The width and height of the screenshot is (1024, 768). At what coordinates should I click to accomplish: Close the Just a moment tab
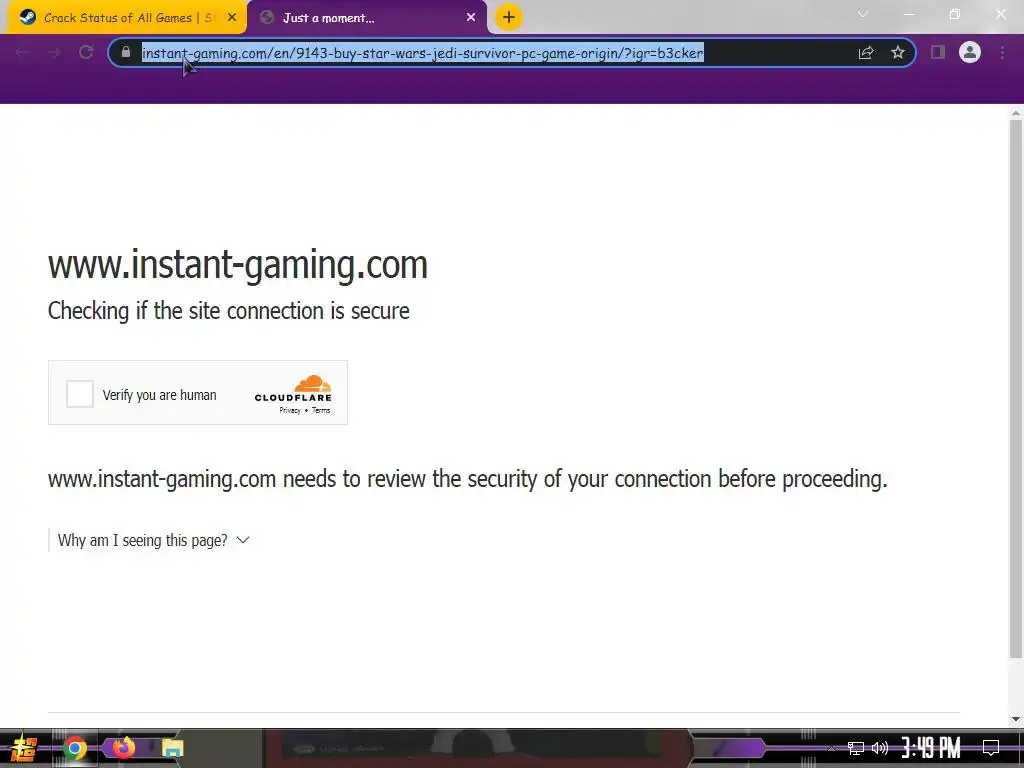[471, 18]
